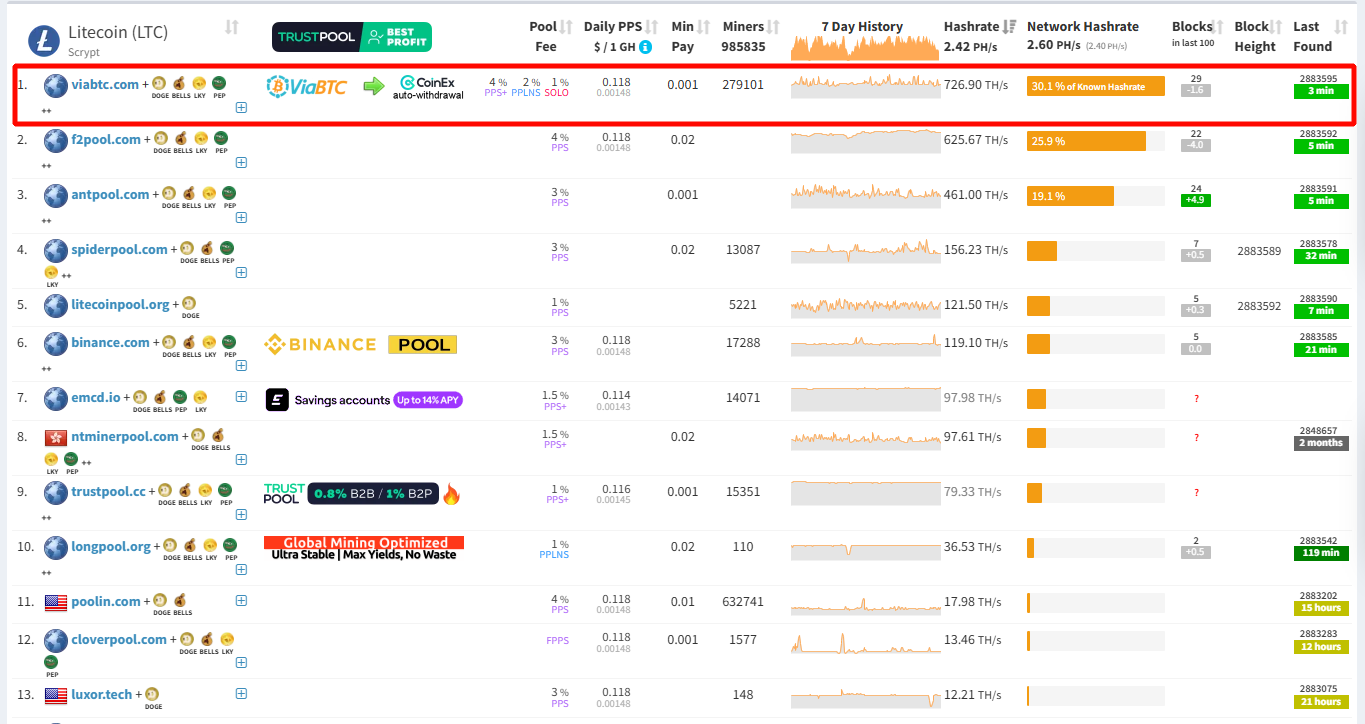Viewport: 1365px width, 724px height.
Task: Sort by Min Pay column
Action: pyautogui.click(x=703, y=27)
